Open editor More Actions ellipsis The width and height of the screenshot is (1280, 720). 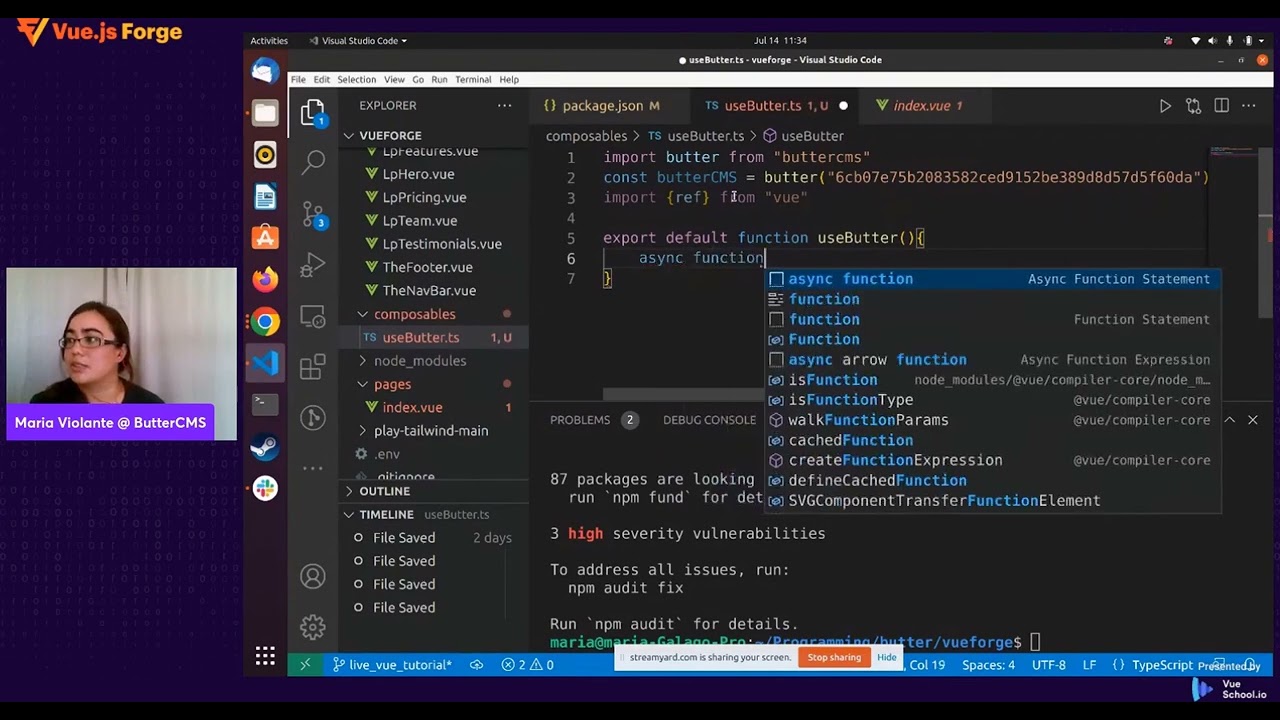[x=1248, y=105]
